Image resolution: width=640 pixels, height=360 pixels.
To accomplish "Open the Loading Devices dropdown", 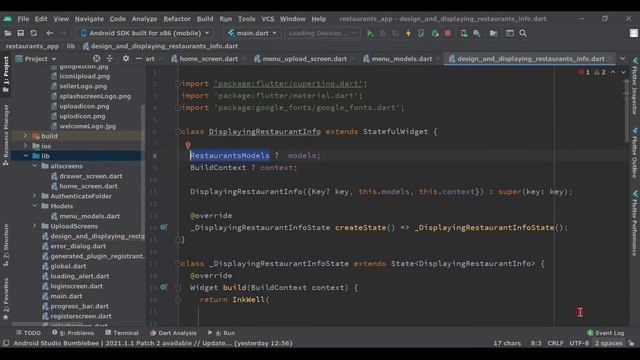I will pos(322,33).
